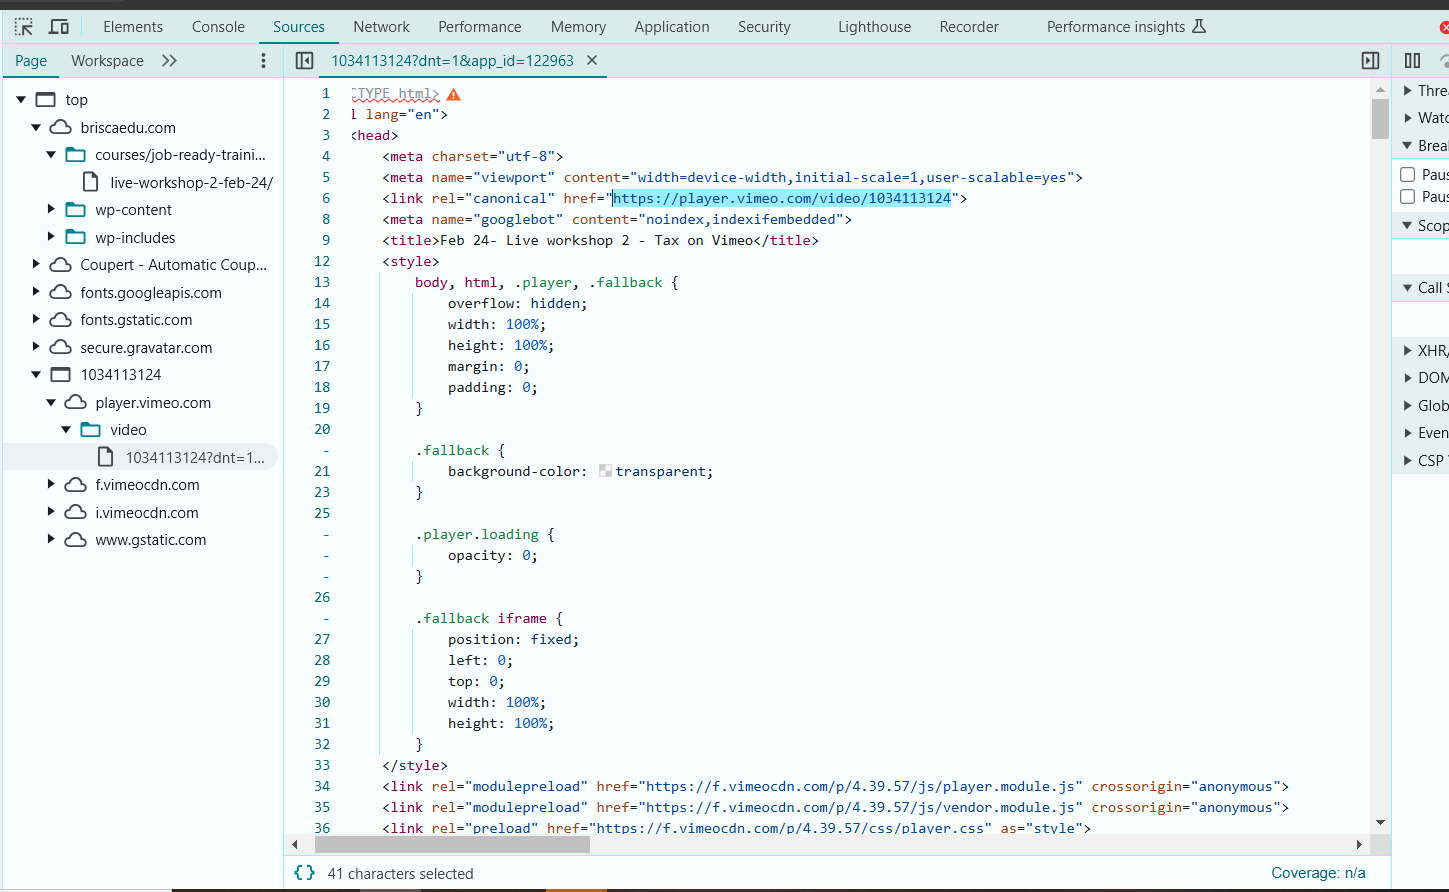
Task: Open the Workspace navigator tab
Action: [x=107, y=61]
